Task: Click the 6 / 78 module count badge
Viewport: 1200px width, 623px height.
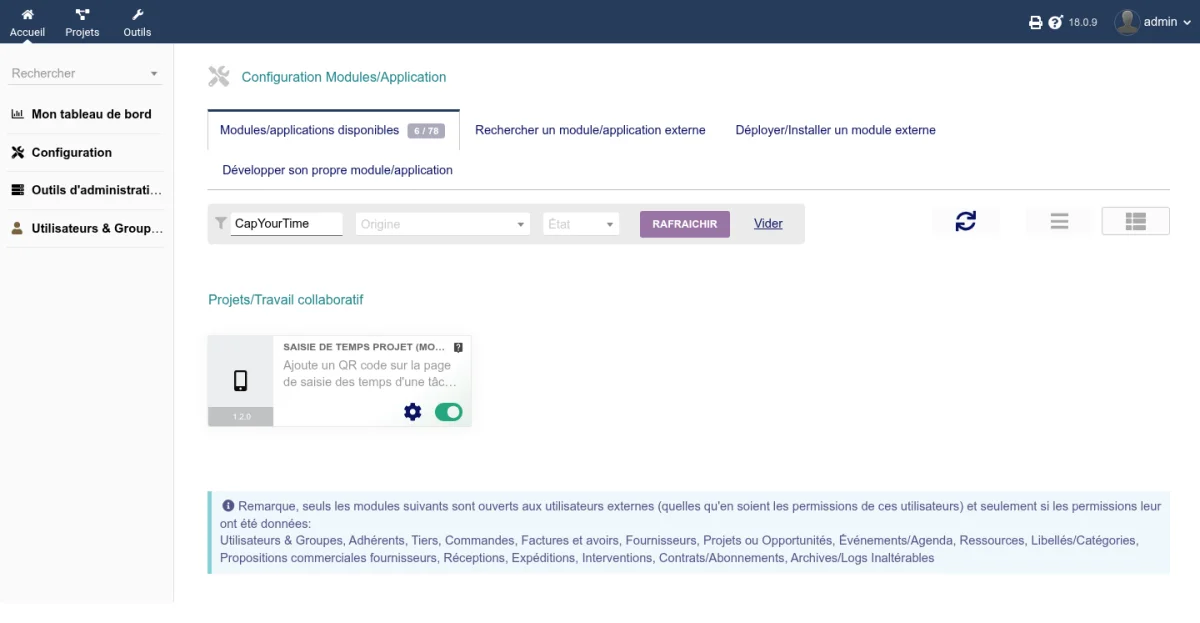Action: [426, 131]
